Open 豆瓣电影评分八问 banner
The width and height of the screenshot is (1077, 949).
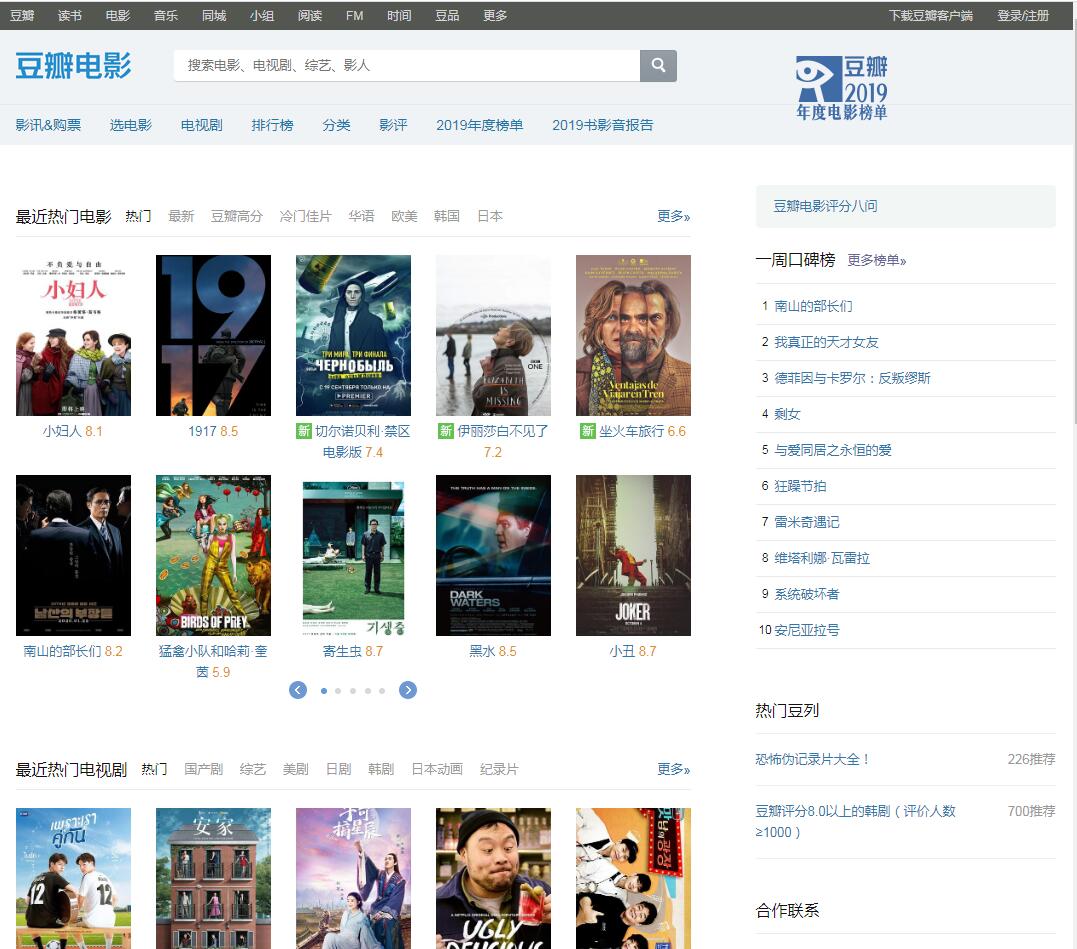[x=905, y=206]
